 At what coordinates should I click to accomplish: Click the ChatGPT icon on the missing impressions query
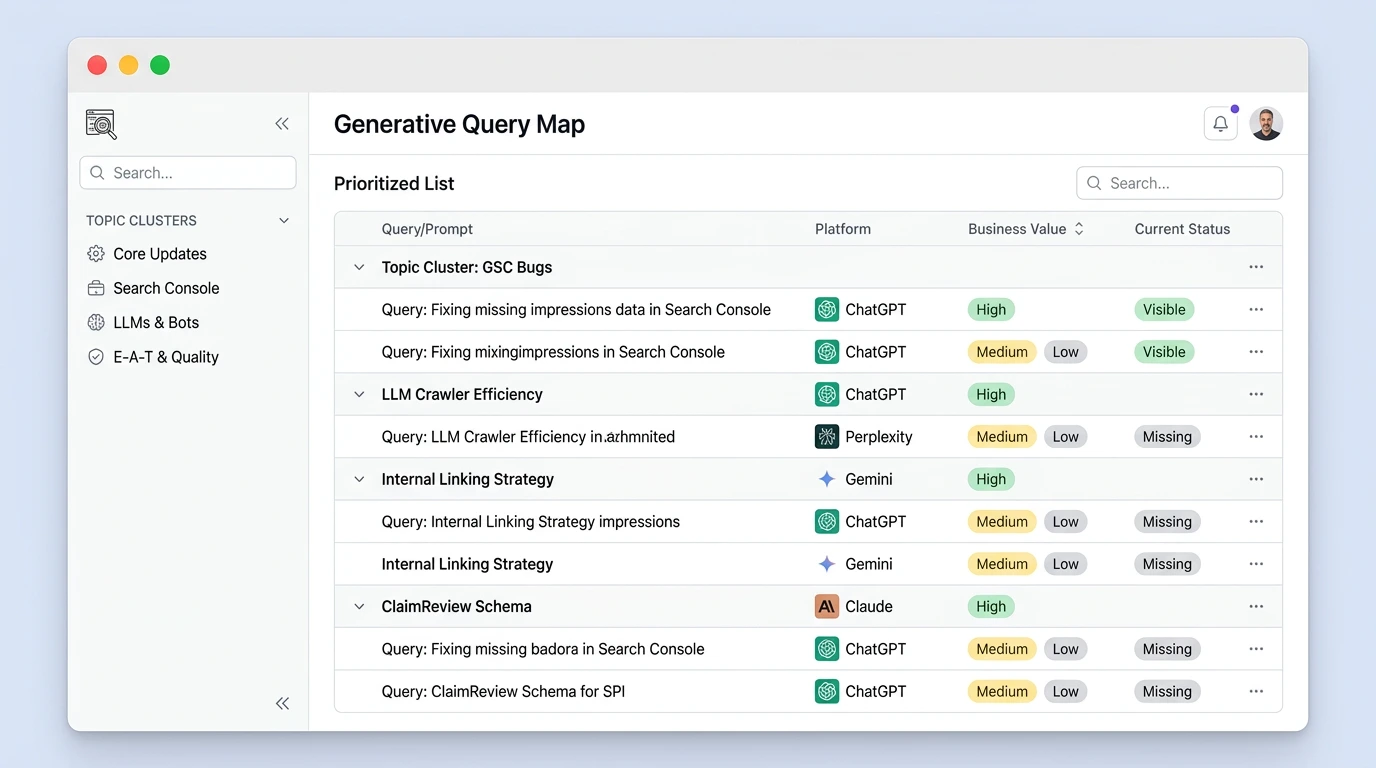click(x=827, y=309)
